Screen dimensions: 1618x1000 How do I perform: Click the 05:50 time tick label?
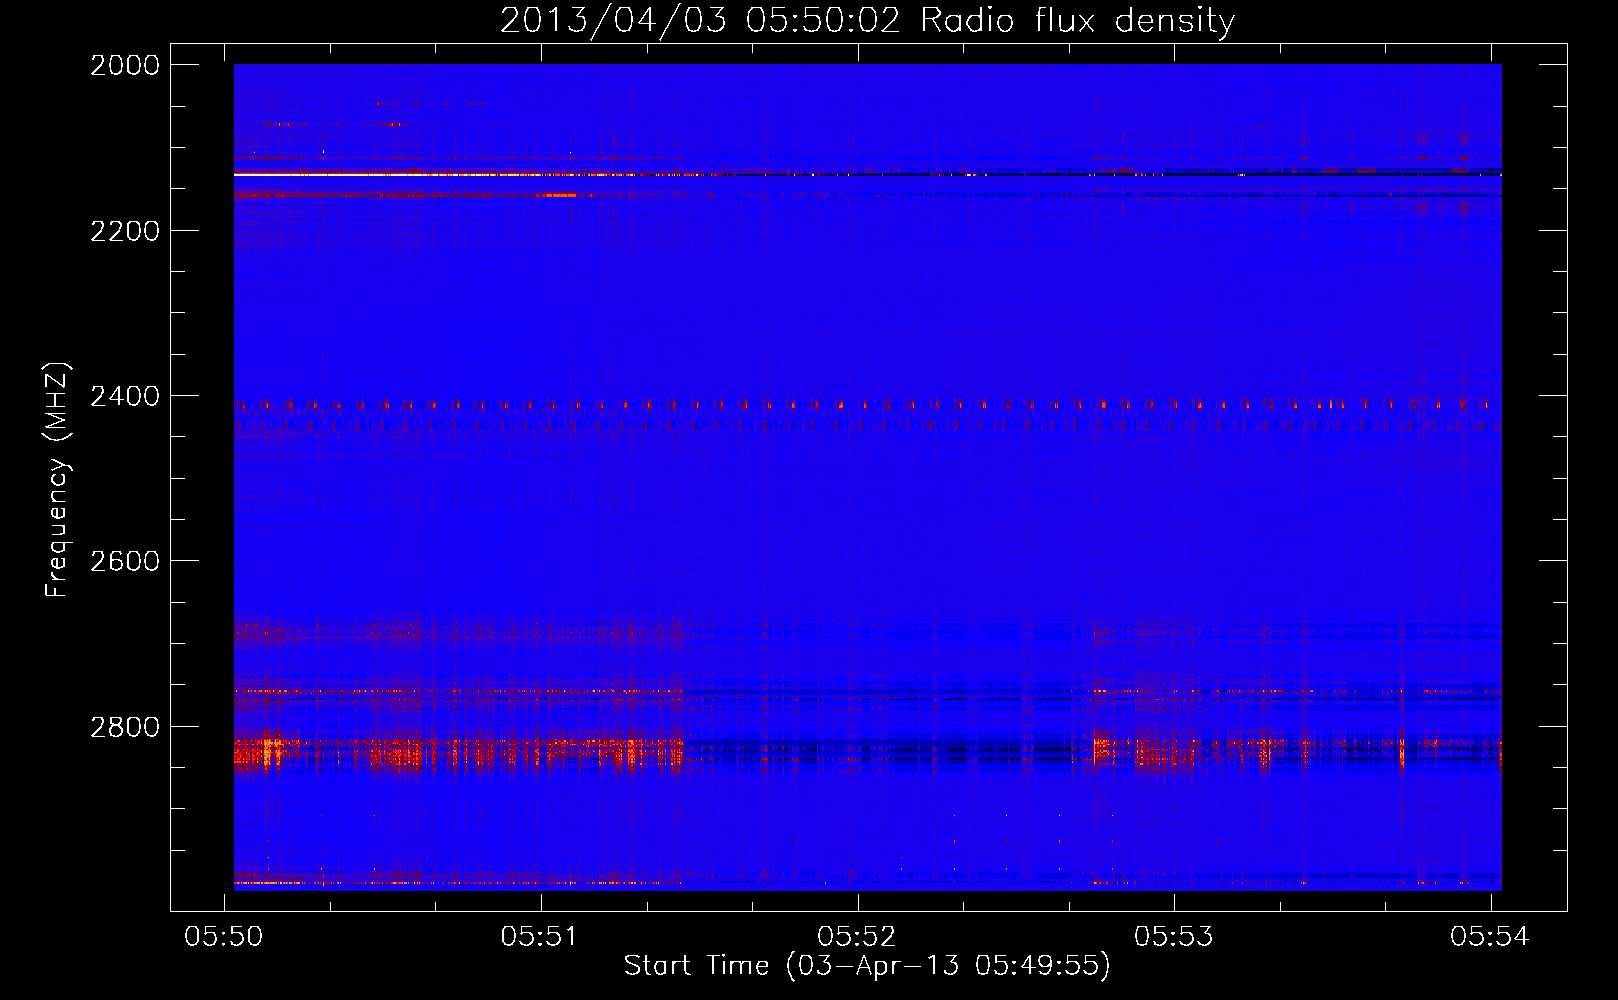pos(224,936)
